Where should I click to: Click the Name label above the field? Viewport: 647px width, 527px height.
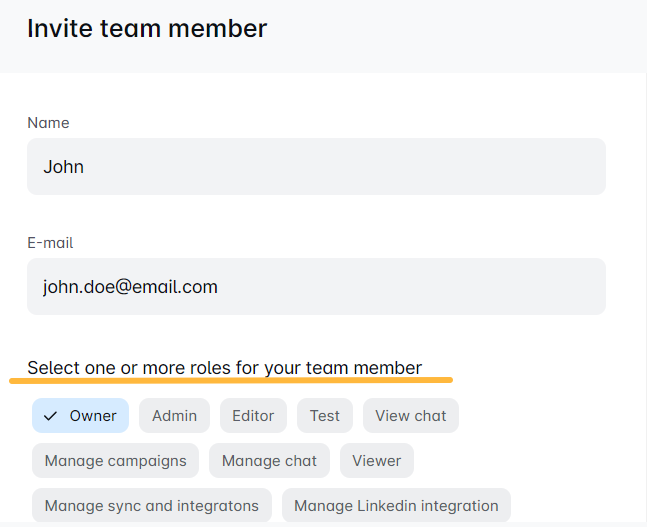tap(48, 123)
